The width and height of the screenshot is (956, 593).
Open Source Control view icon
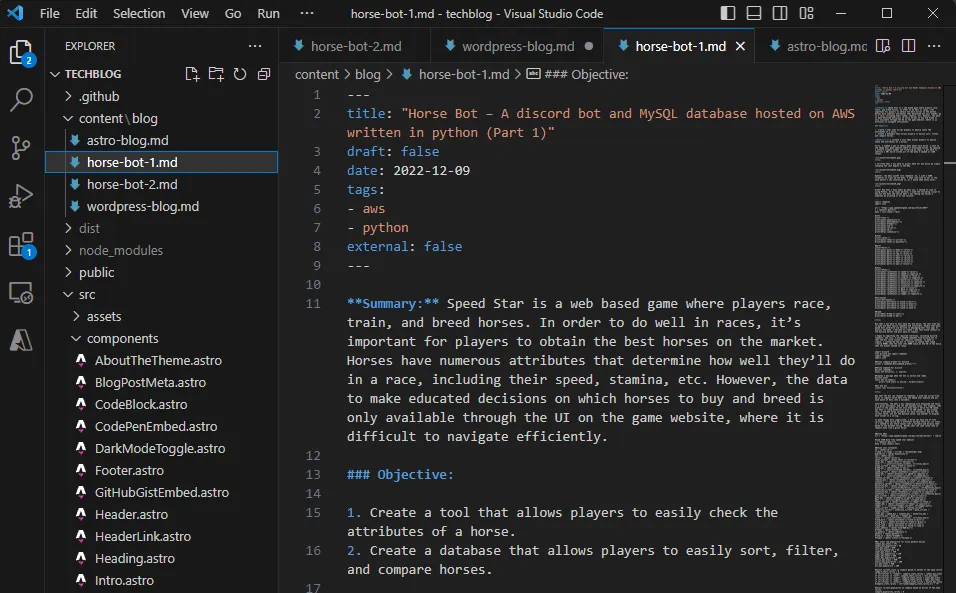point(21,147)
